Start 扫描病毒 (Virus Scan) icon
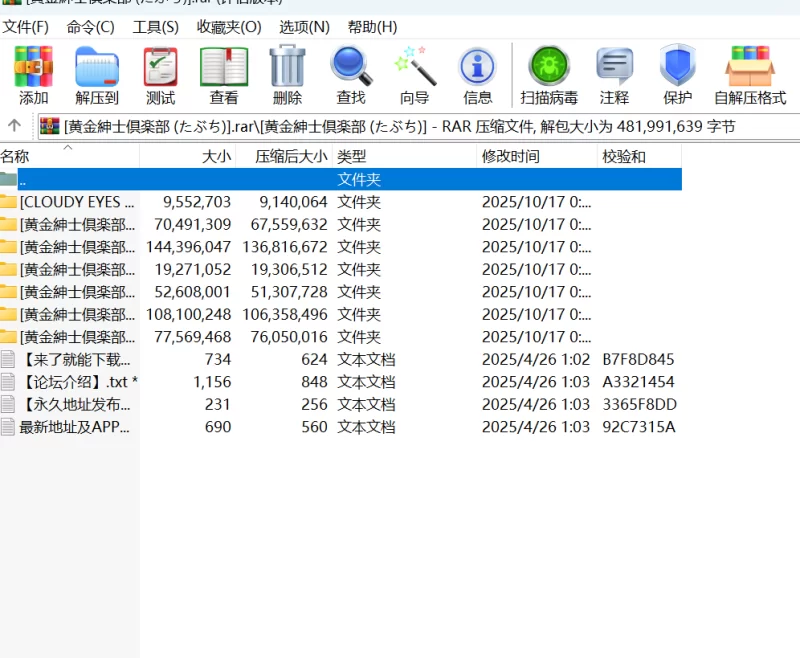The image size is (800, 658). pos(549,66)
